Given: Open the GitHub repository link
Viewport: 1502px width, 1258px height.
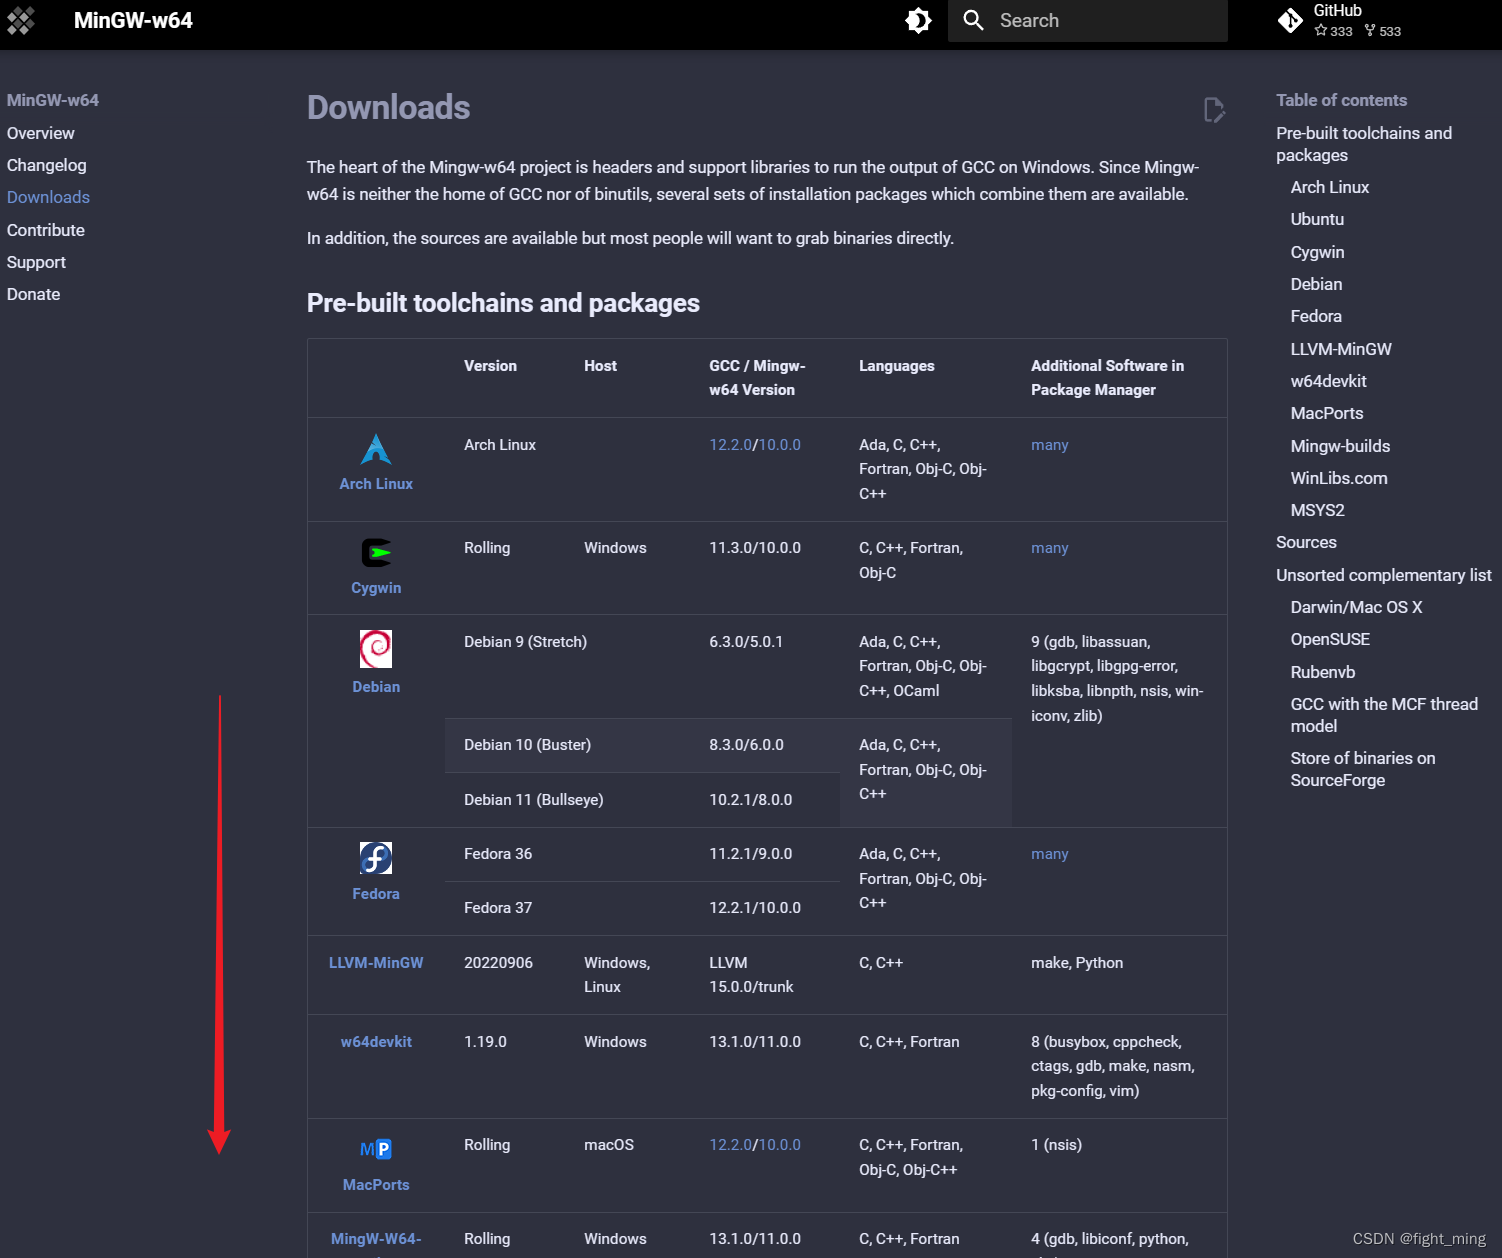Looking at the screenshot, I should pyautogui.click(x=1340, y=20).
